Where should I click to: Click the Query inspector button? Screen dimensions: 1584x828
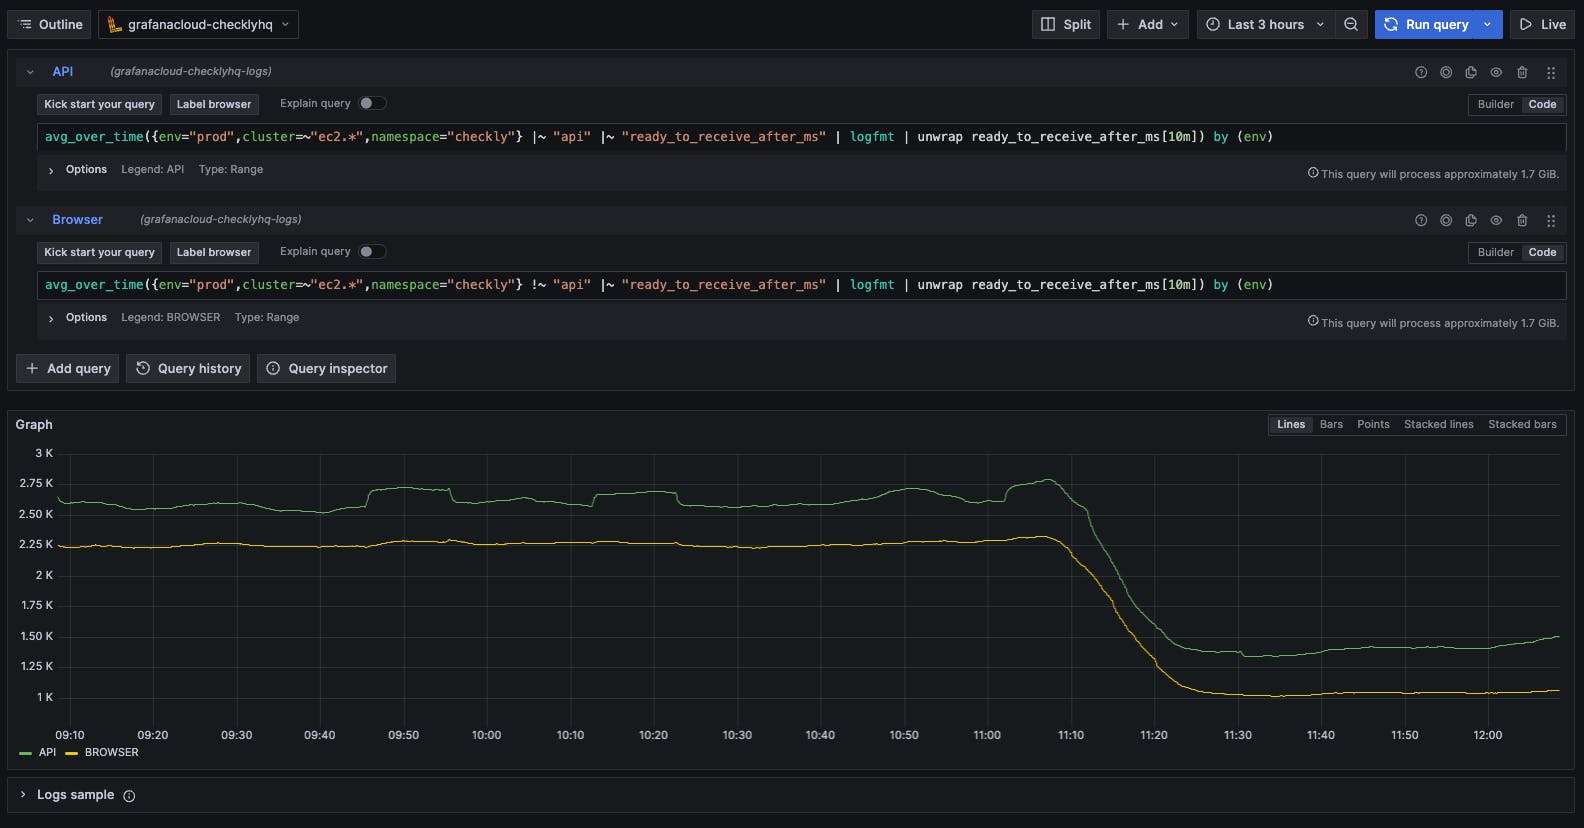click(326, 368)
